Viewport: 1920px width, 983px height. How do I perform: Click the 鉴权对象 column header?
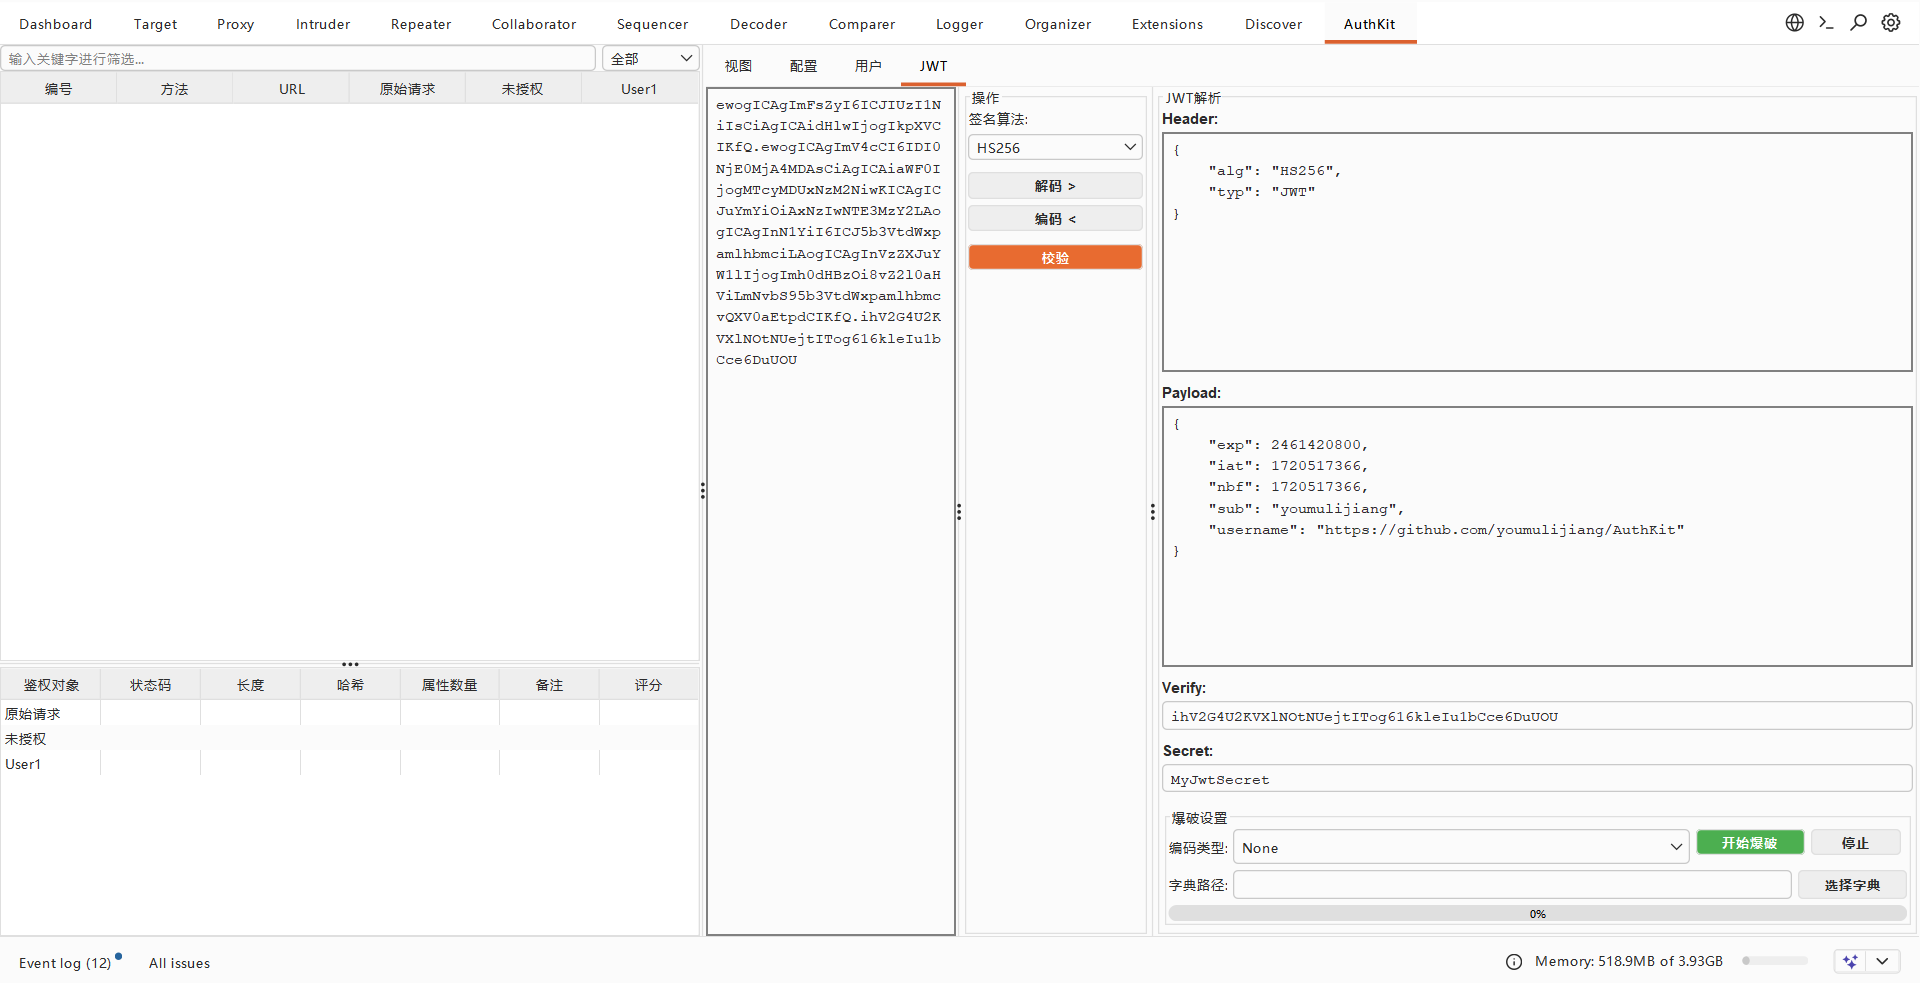[x=51, y=685]
